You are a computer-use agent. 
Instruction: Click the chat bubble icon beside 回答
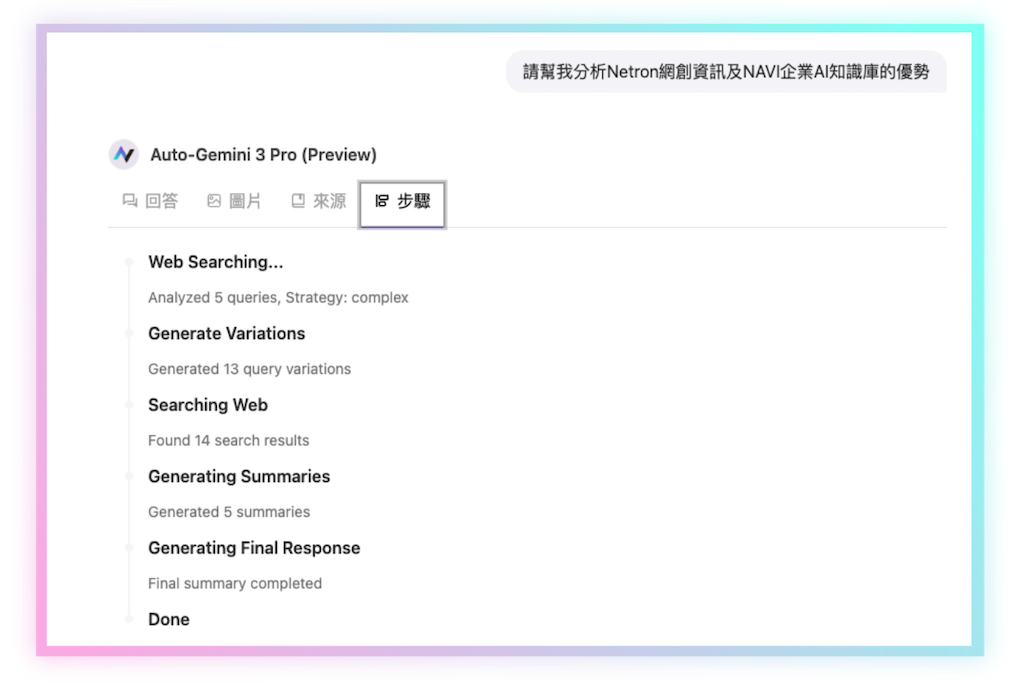(129, 201)
